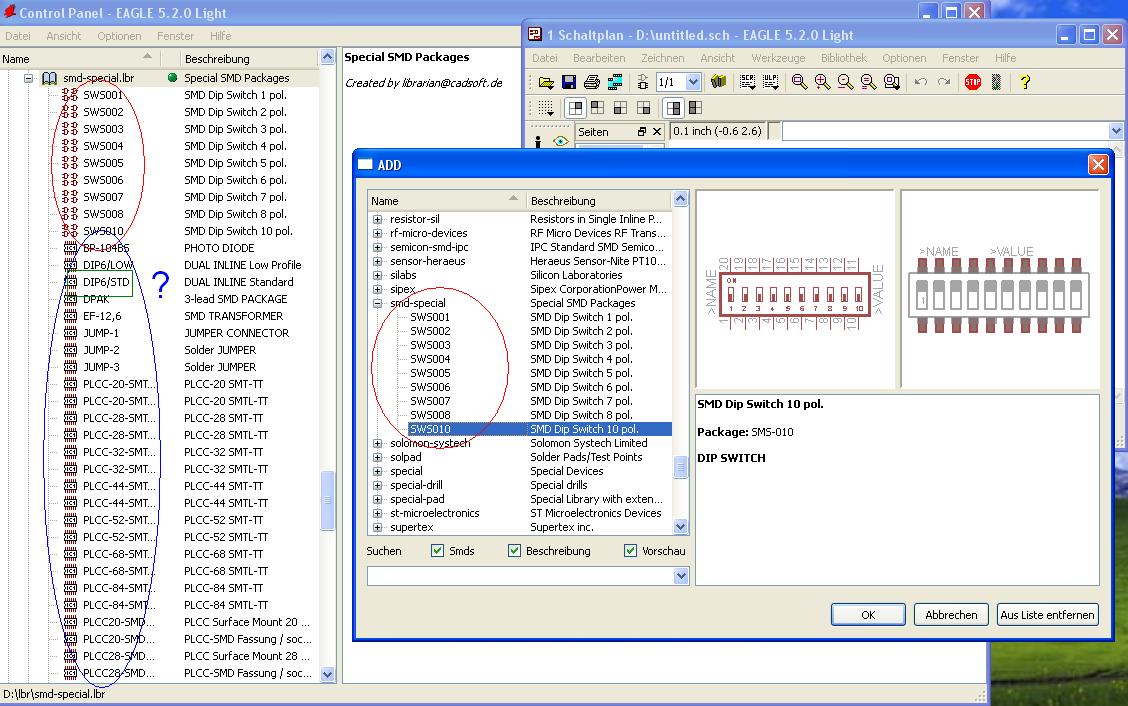The height and width of the screenshot is (706, 1128).
Task: Open Control Panel Datei menu
Action: click(18, 36)
